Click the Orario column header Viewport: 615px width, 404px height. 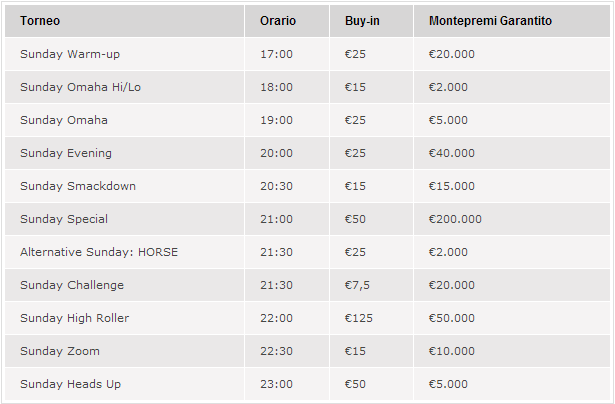(277, 21)
